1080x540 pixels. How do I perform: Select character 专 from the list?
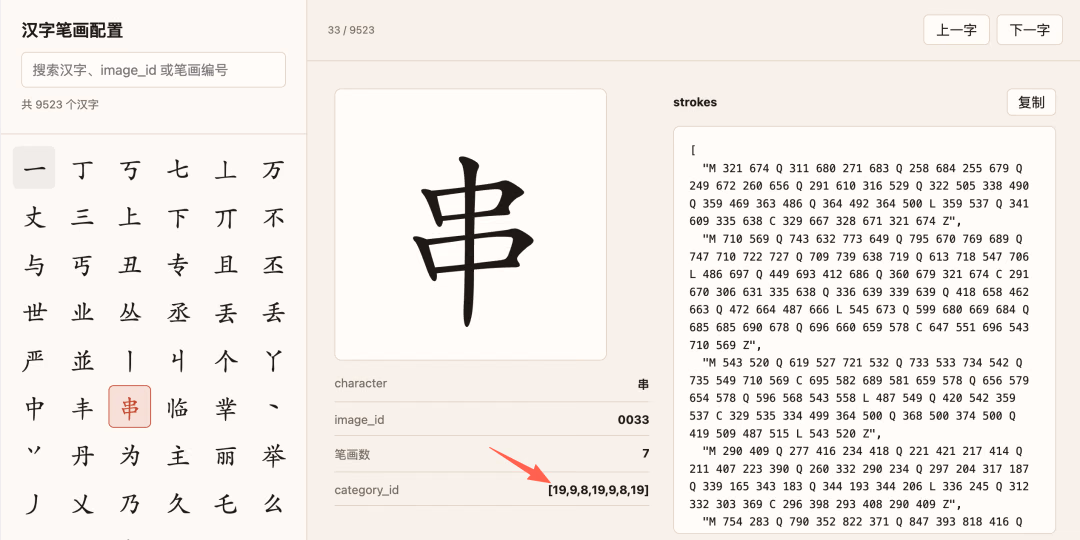[178, 264]
